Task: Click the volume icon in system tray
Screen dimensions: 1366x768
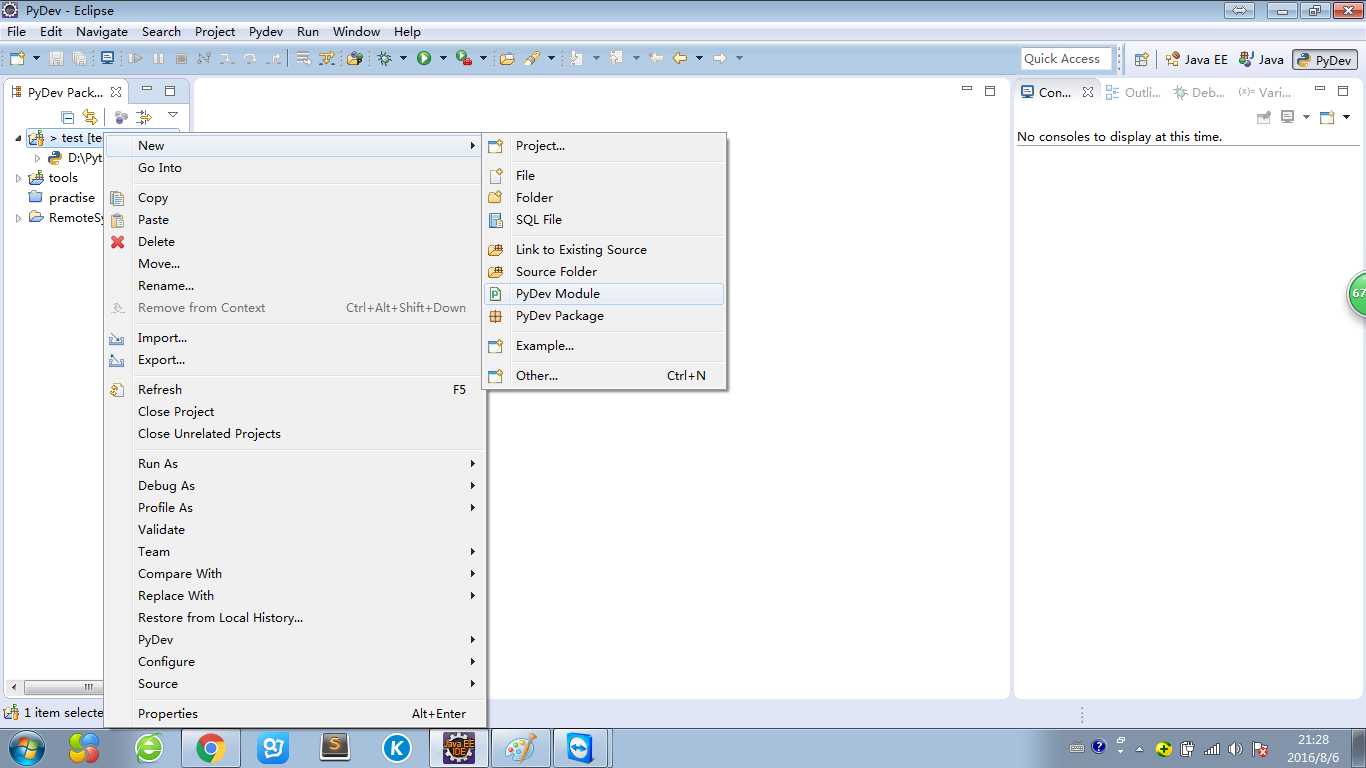Action: [x=1235, y=748]
